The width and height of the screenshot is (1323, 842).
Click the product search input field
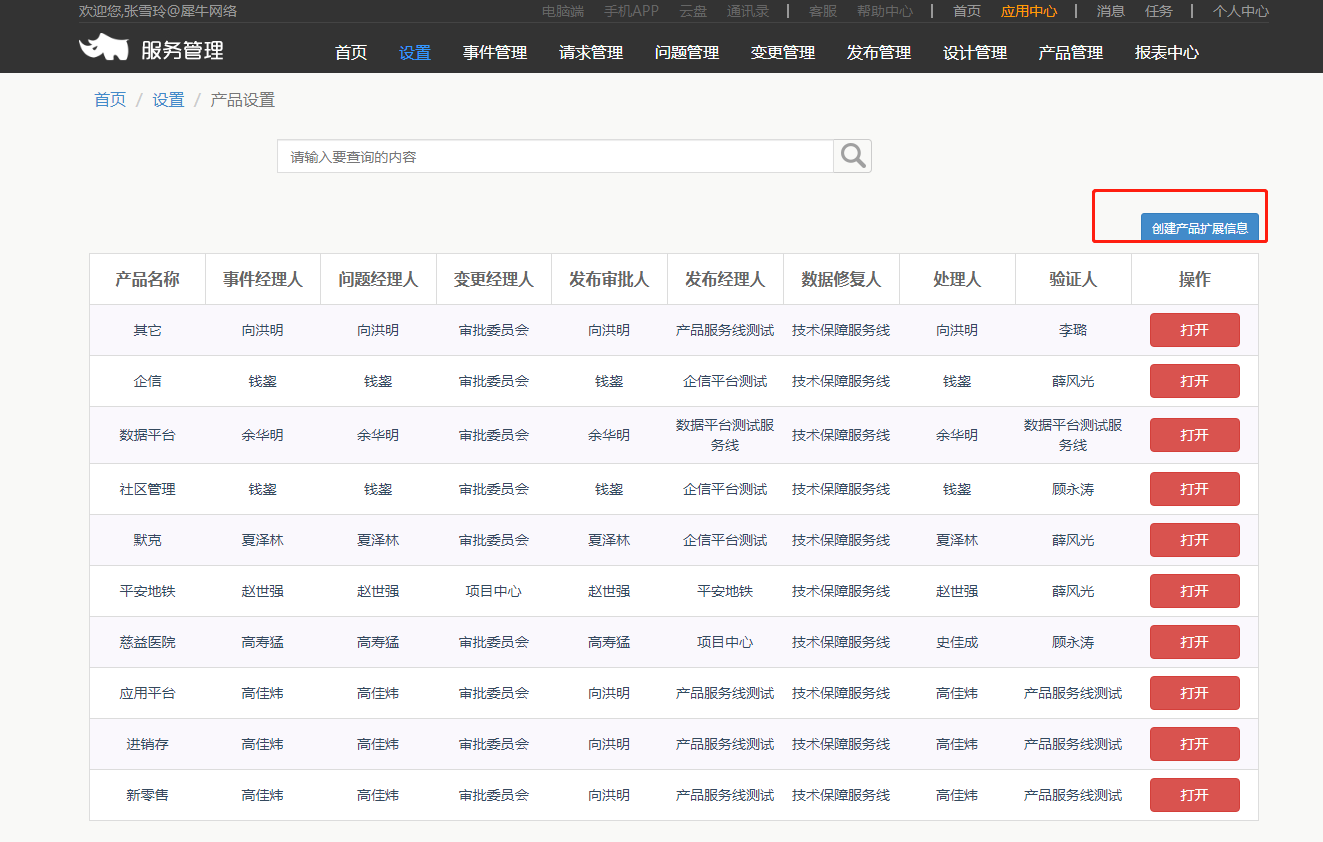[555, 156]
